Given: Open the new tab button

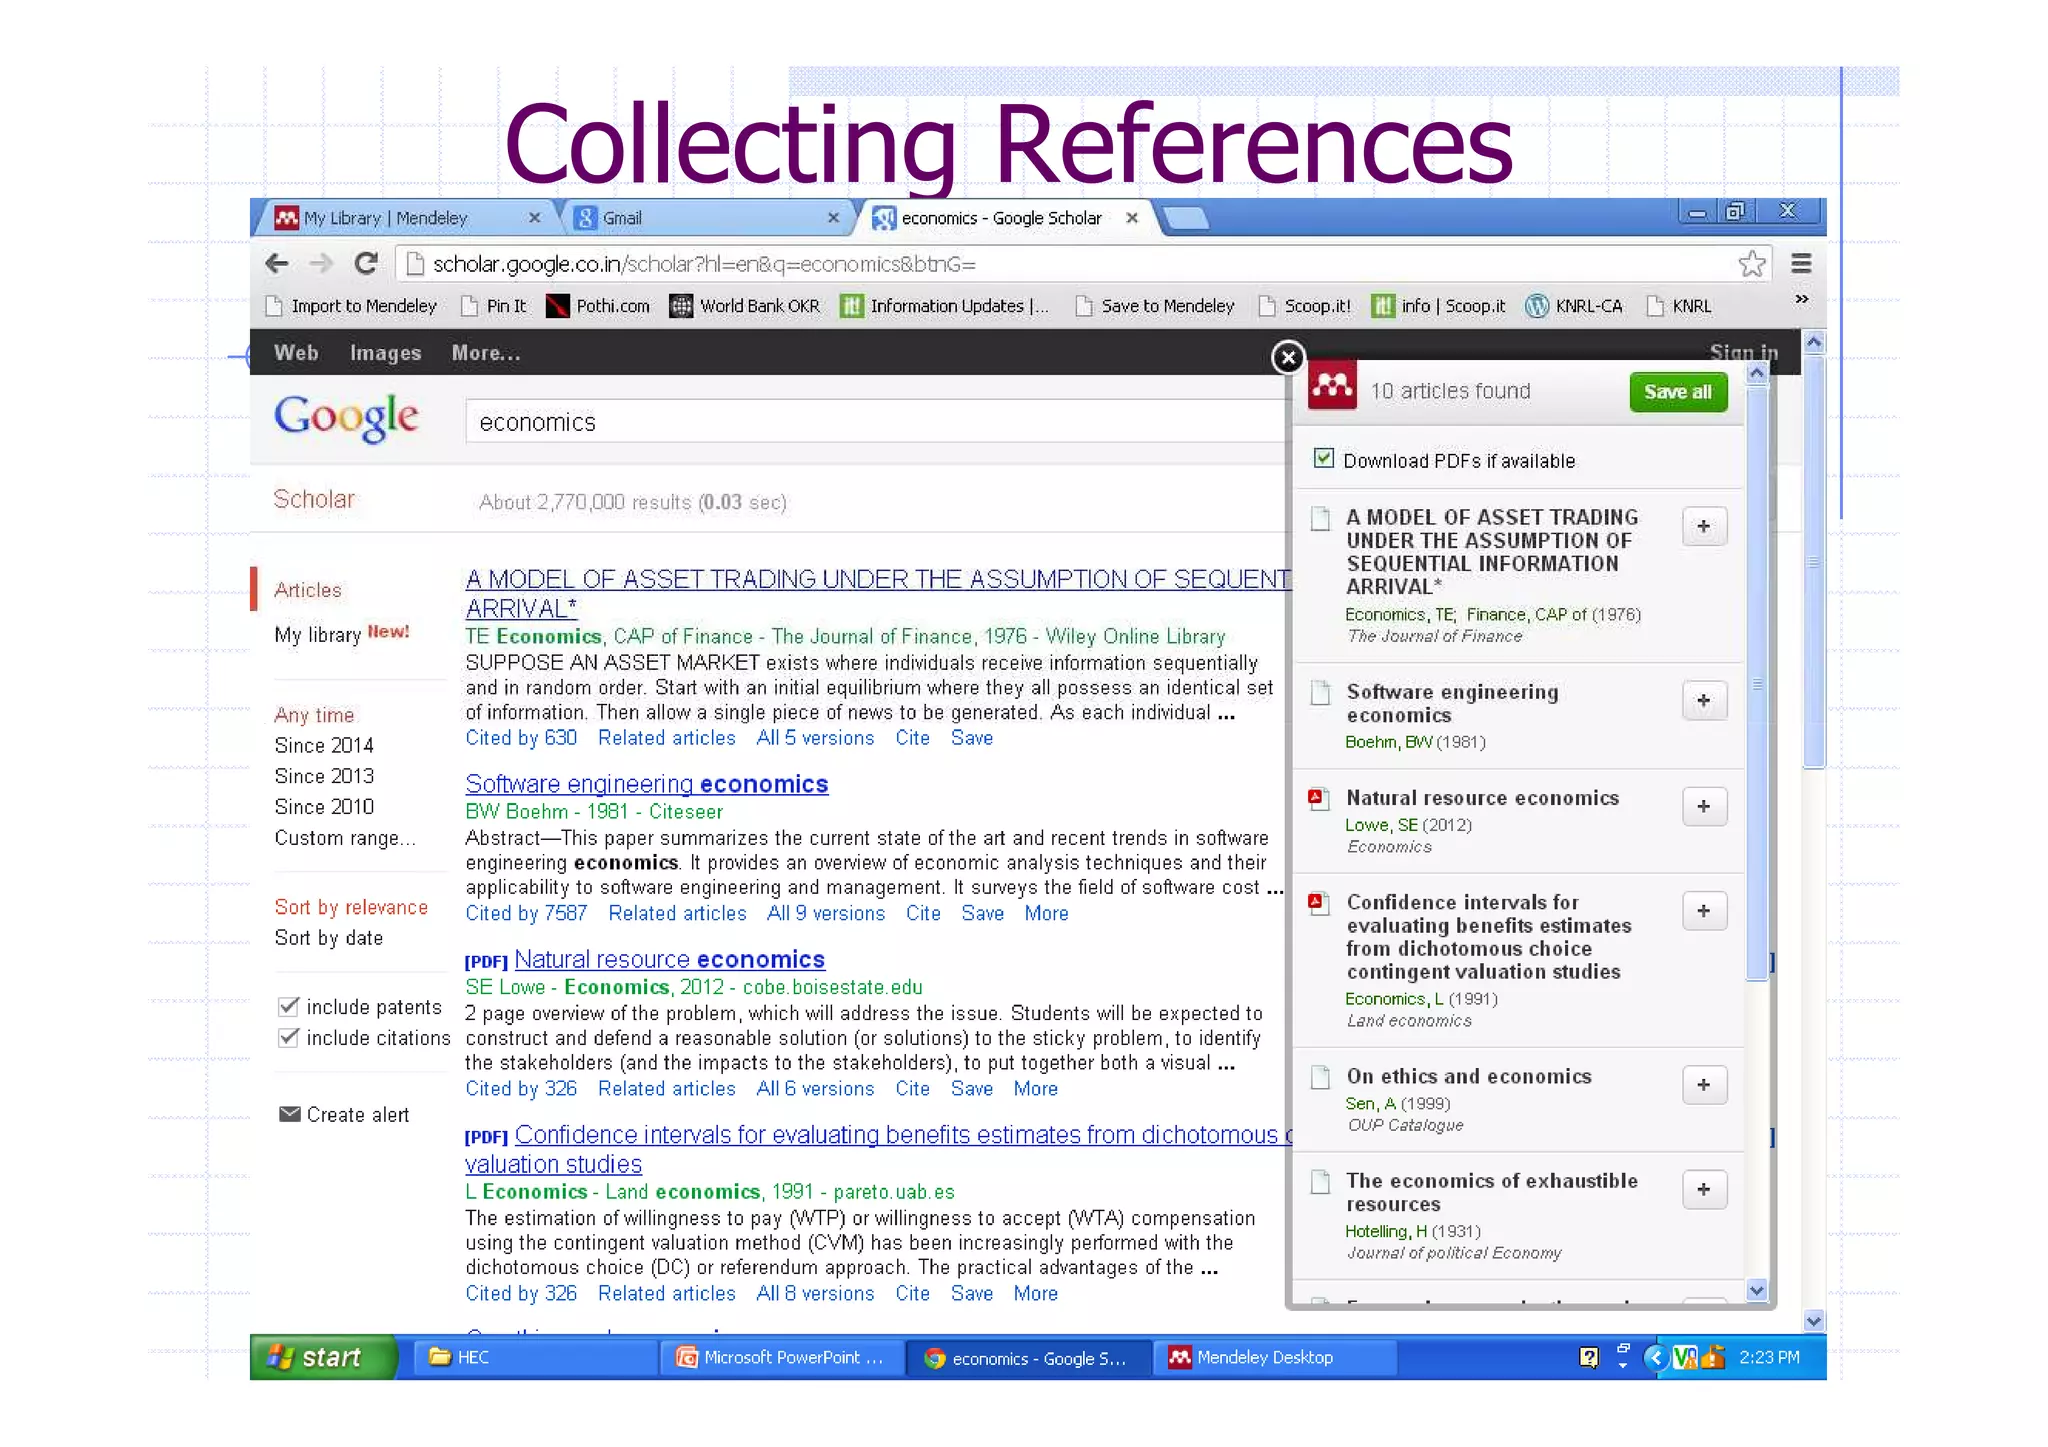Looking at the screenshot, I should coord(1186,218).
